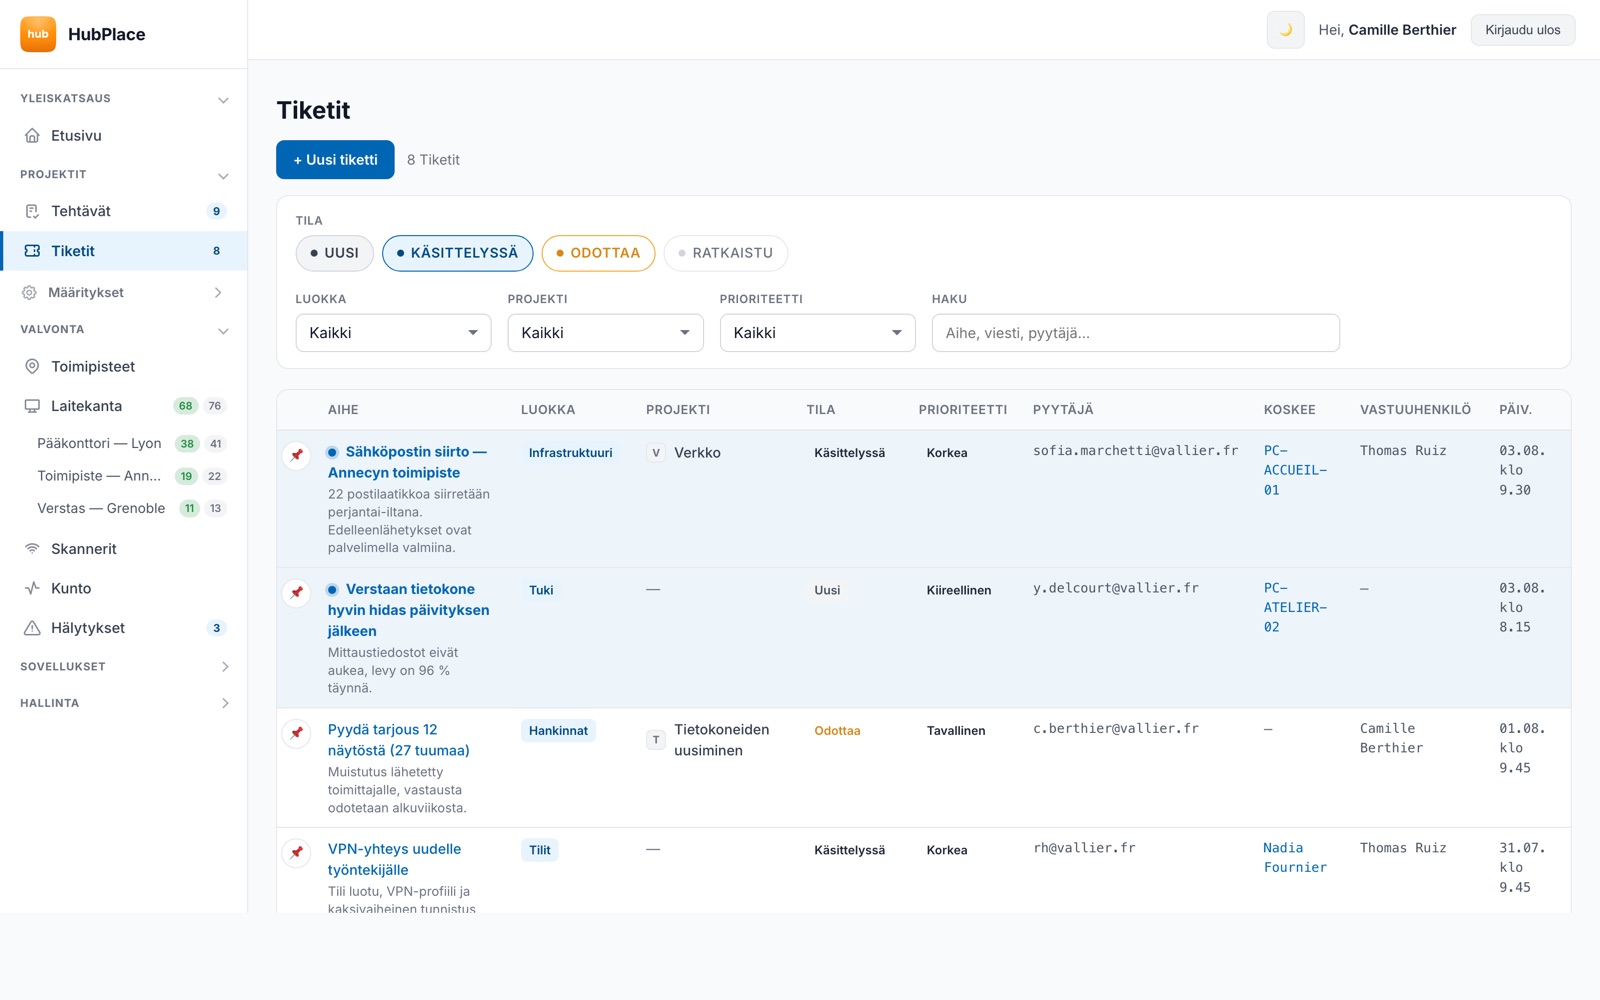The width and height of the screenshot is (1600, 1000).
Task: Collapse the Valvonta section
Action: tap(223, 330)
